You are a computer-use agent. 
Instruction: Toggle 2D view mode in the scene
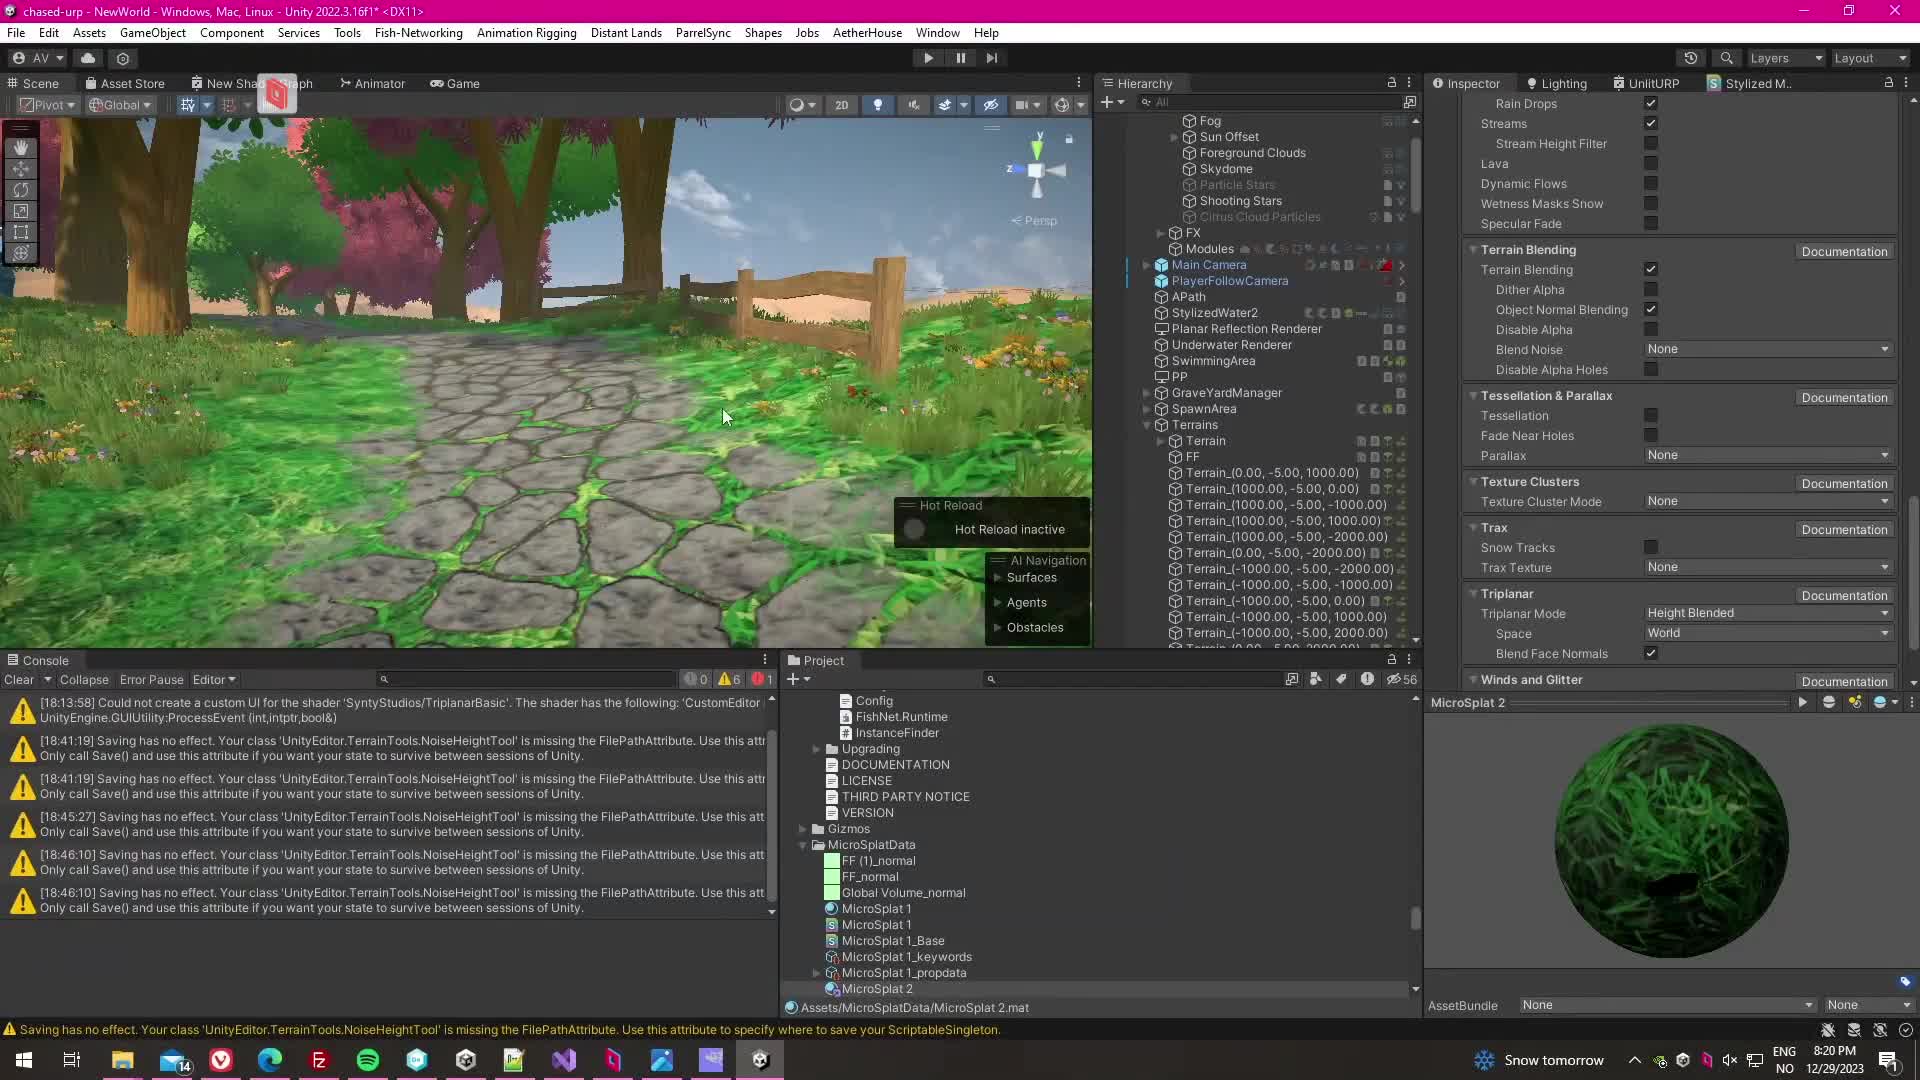coord(841,105)
